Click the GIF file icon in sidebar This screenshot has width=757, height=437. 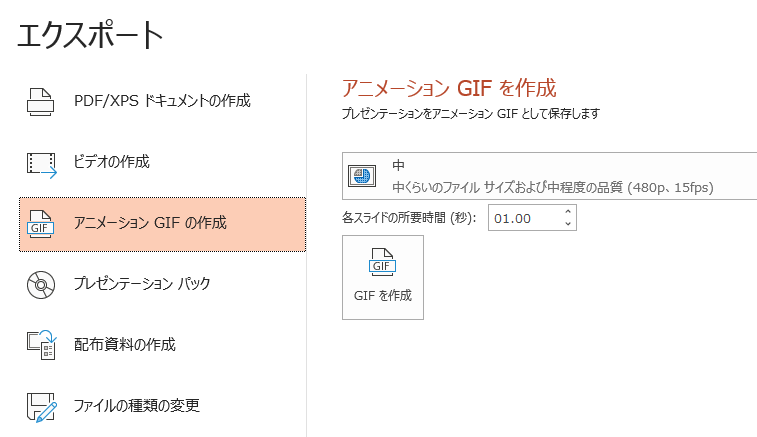pos(40,225)
